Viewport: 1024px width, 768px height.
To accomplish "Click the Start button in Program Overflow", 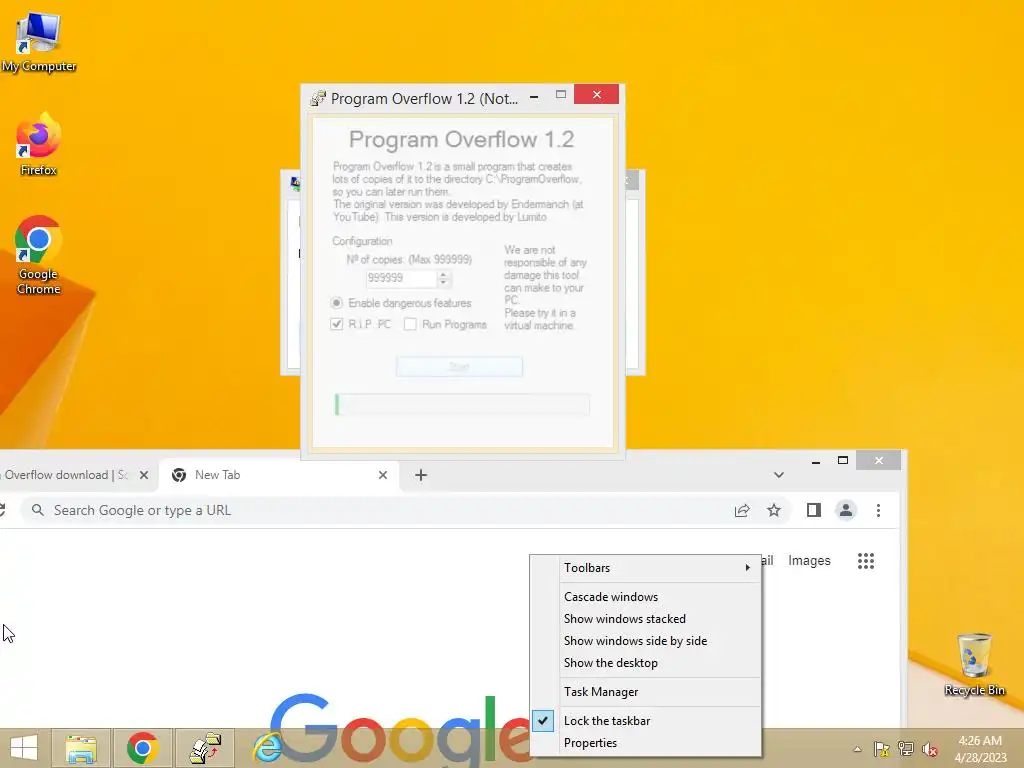I will pos(459,366).
